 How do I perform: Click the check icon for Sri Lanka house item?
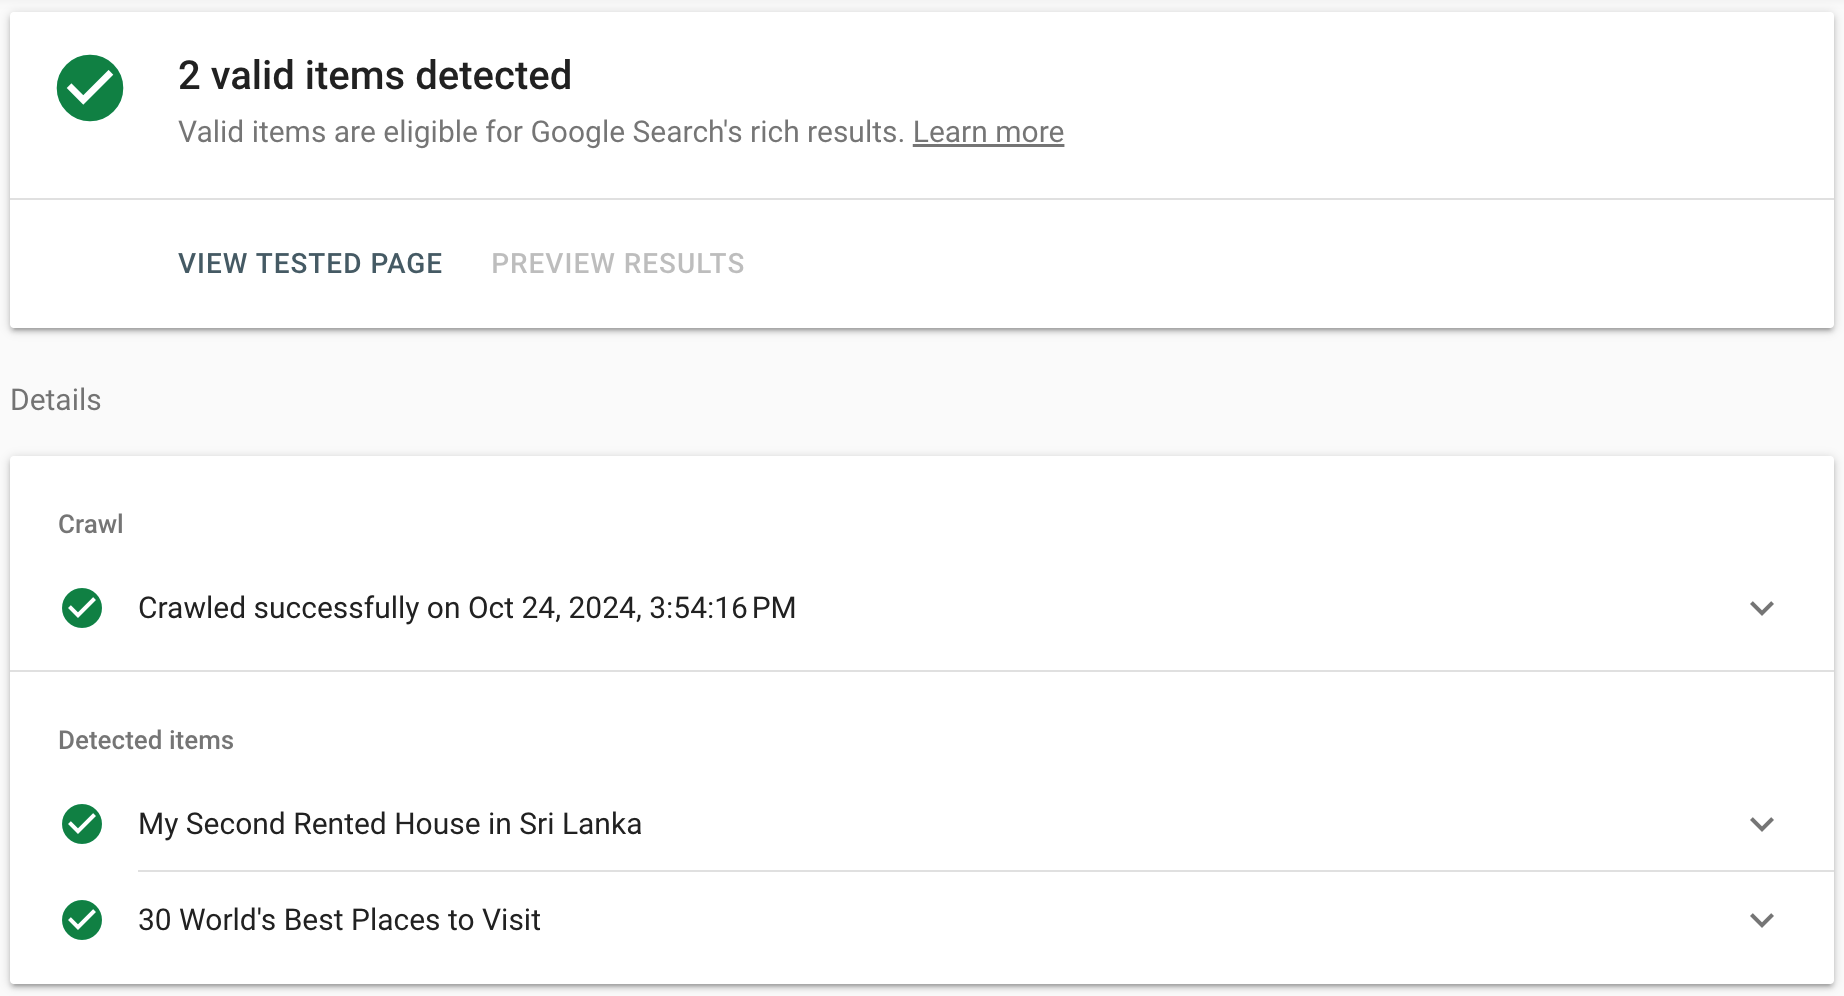tap(82, 824)
